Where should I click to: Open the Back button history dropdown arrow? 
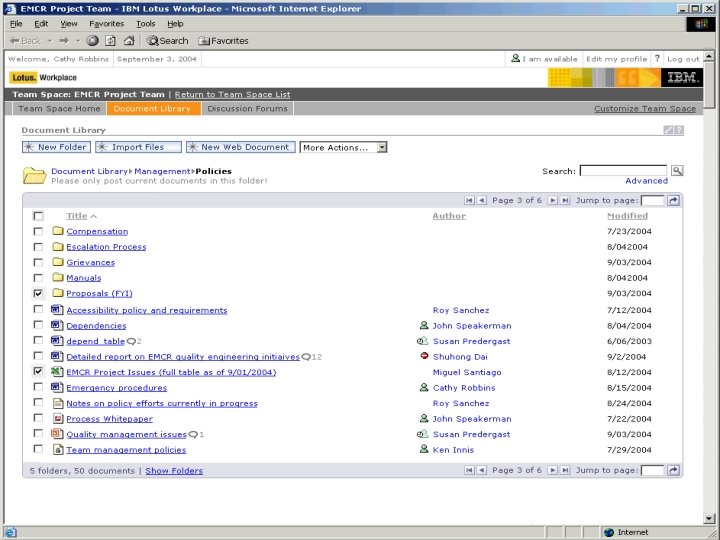(x=50, y=41)
